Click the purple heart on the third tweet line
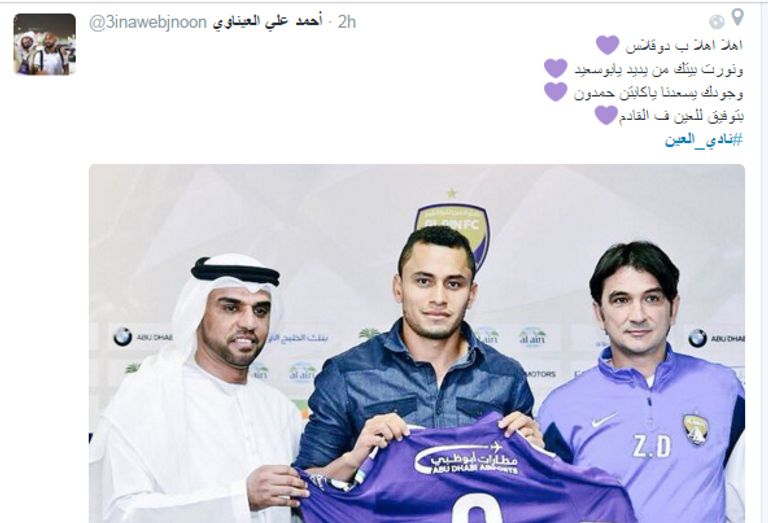The width and height of the screenshot is (768, 523). (555, 92)
